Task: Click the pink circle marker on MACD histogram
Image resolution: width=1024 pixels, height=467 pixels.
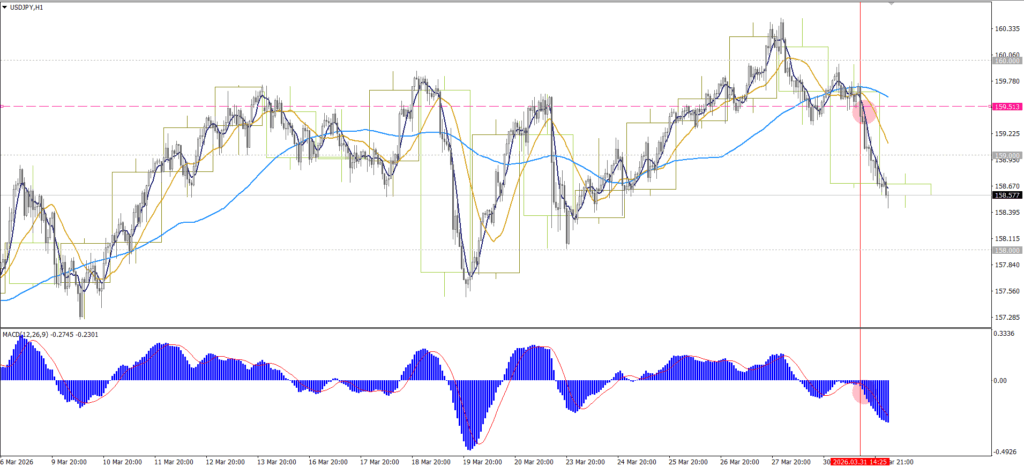Action: click(x=861, y=392)
